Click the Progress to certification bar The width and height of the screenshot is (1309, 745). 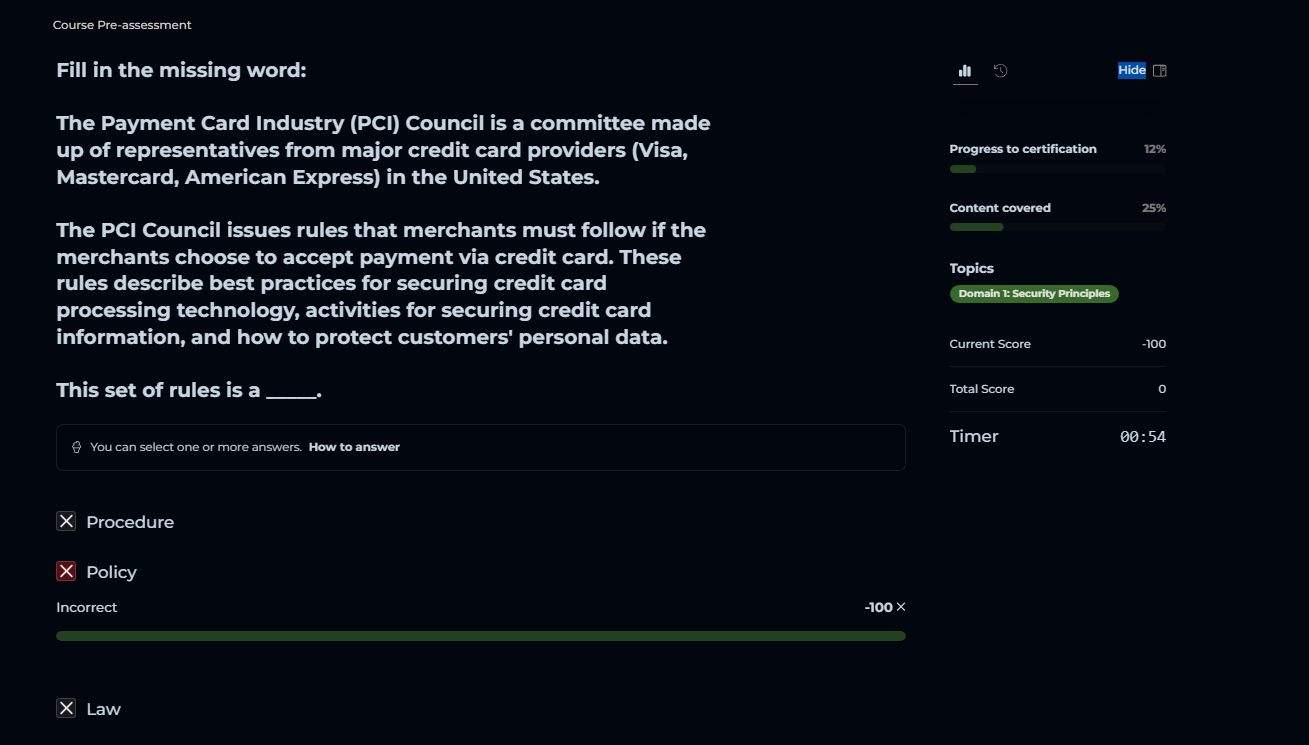[x=1057, y=169]
